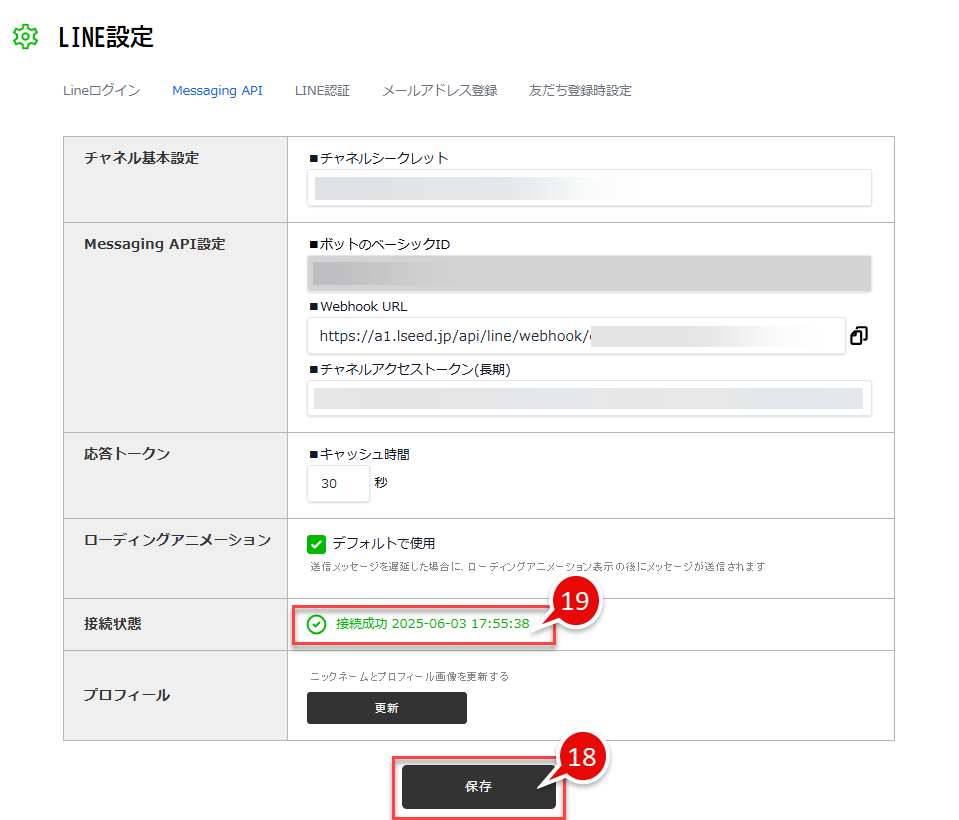This screenshot has width=959, height=820.
Task: Switch to the Lineログイン tab
Action: pos(101,90)
